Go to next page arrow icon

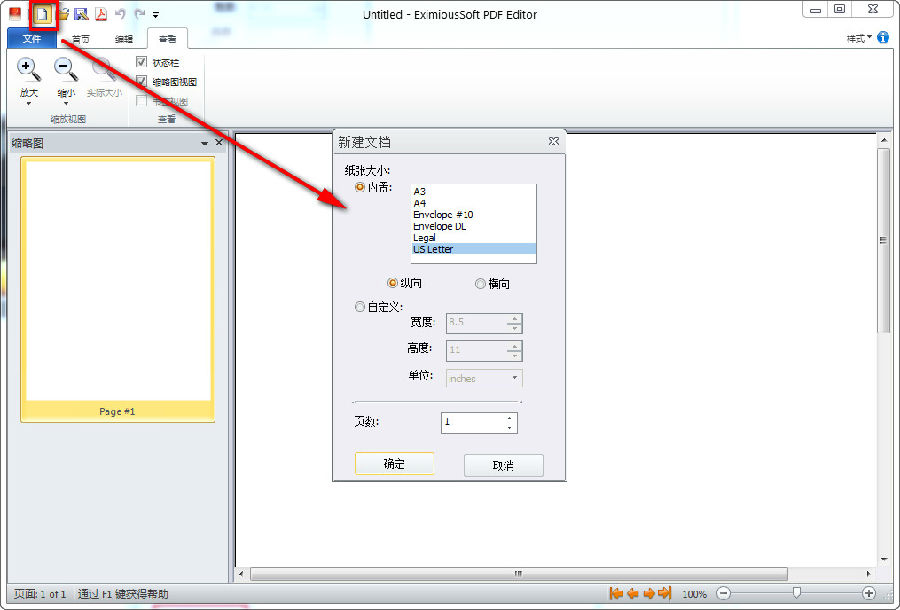(649, 593)
